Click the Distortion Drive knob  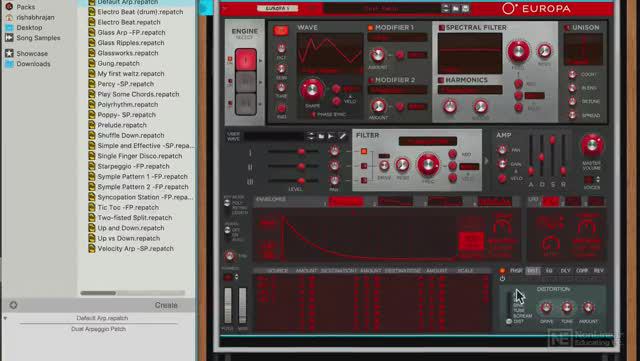[x=546, y=308]
